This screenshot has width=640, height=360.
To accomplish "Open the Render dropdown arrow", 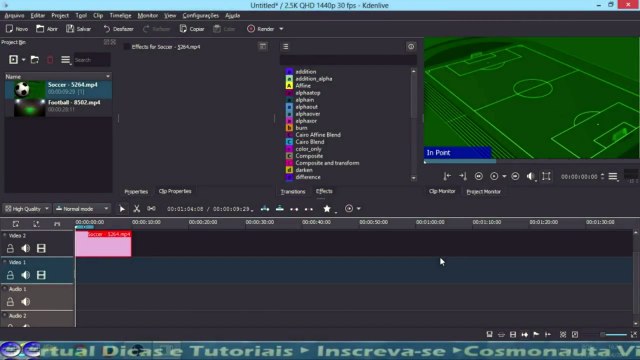I will (281, 29).
